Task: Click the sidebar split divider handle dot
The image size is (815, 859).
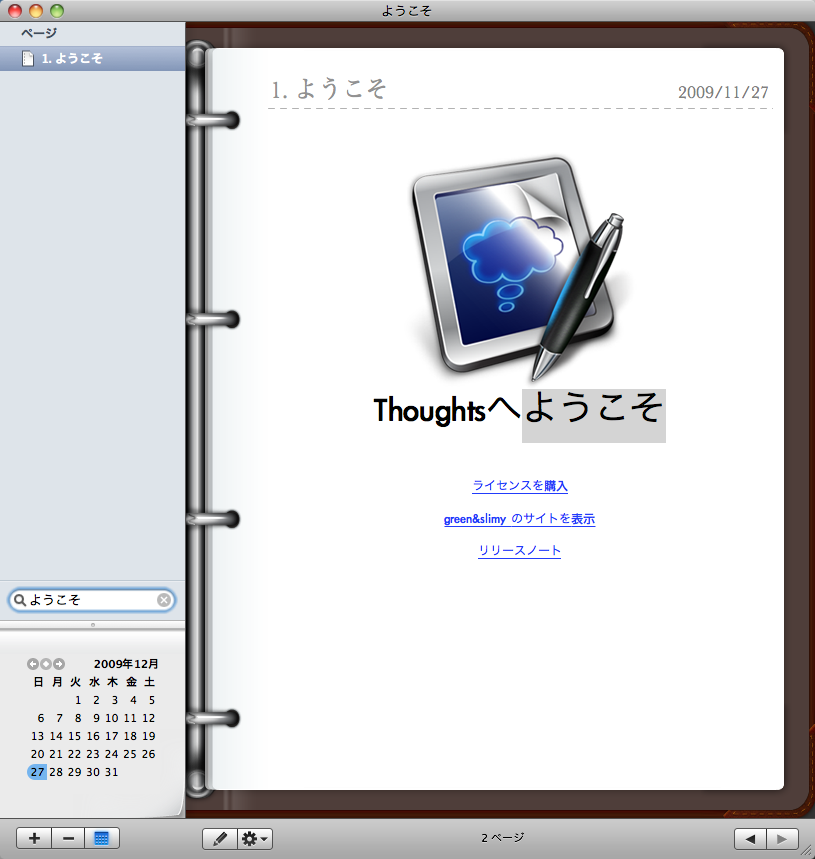Action: [93, 625]
